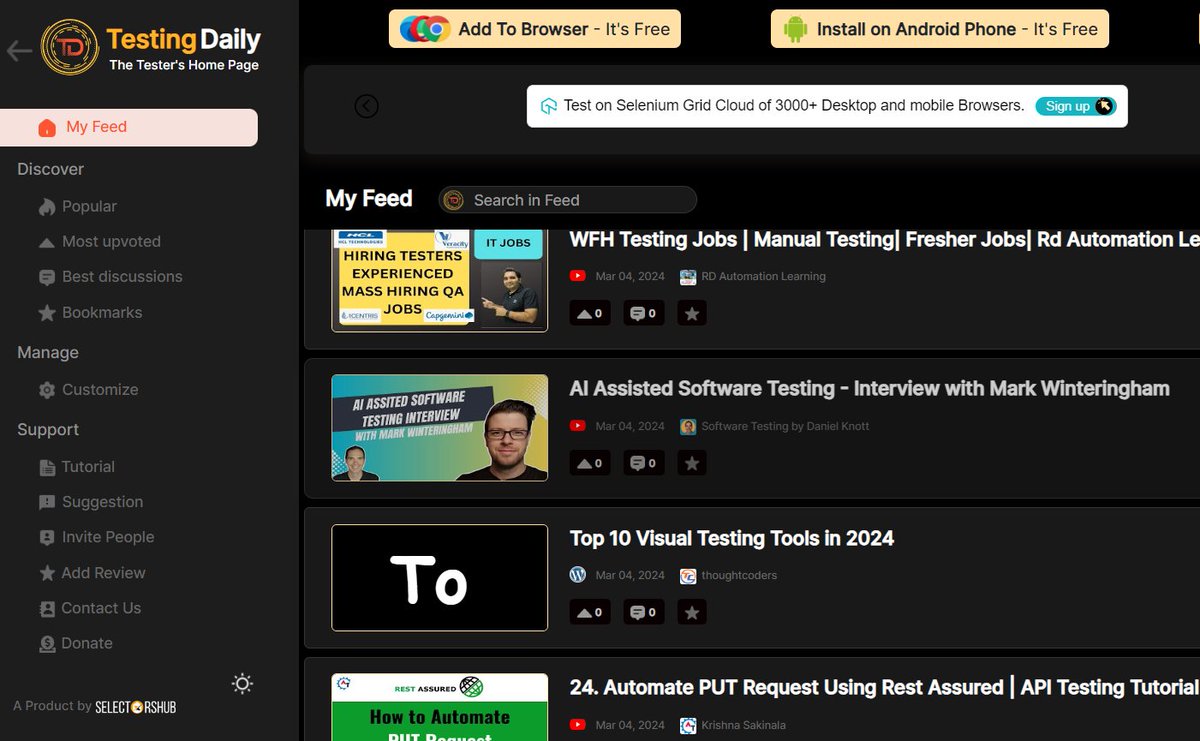Click the Search in Feed field
The height and width of the screenshot is (741, 1200).
click(566, 199)
